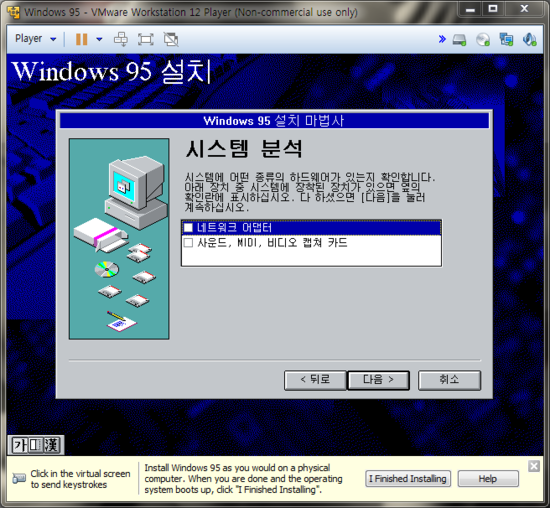Check the 네트워크 어댑터 checkbox

click(188, 228)
